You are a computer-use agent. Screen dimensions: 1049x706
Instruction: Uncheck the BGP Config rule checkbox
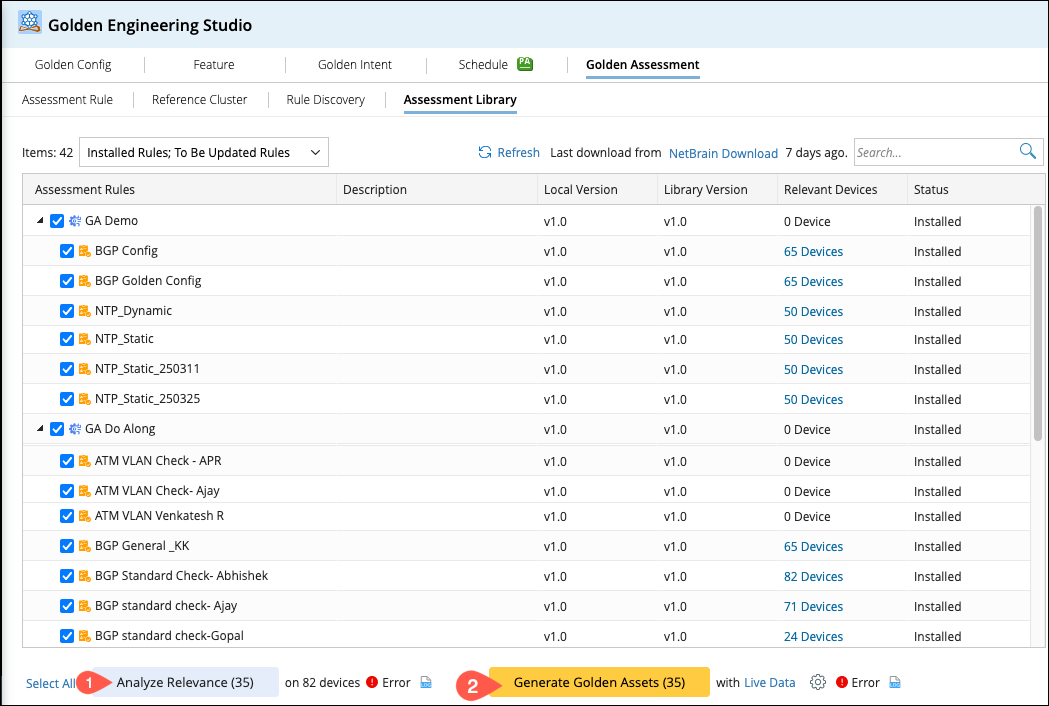click(x=67, y=251)
